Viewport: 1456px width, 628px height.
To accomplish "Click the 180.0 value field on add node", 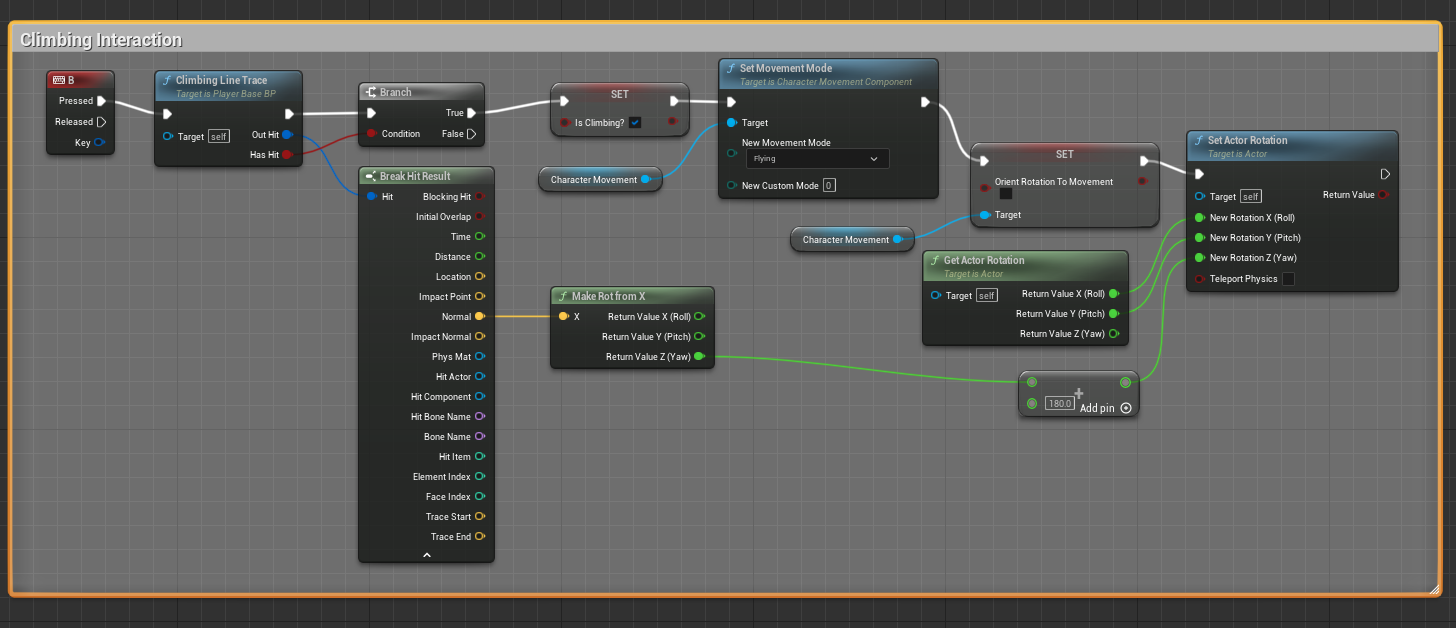I will [1059, 404].
